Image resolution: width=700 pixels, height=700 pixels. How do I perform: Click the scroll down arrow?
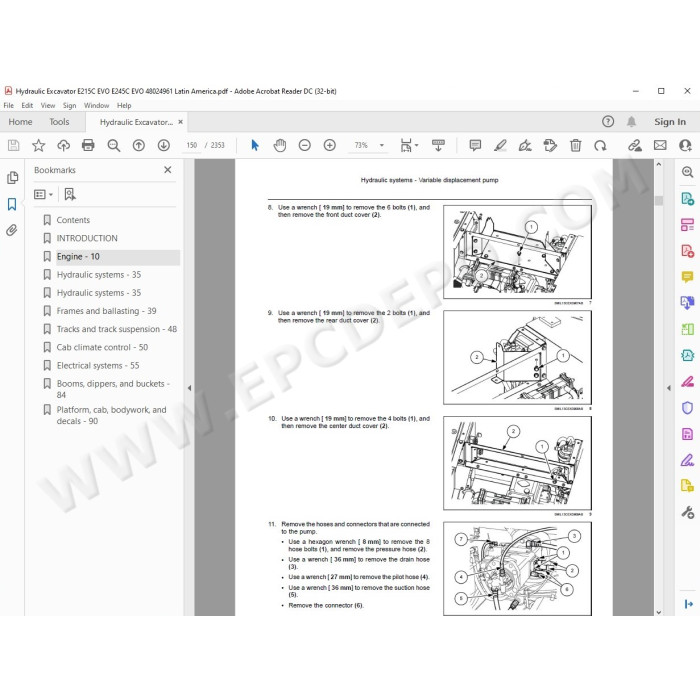coord(658,612)
